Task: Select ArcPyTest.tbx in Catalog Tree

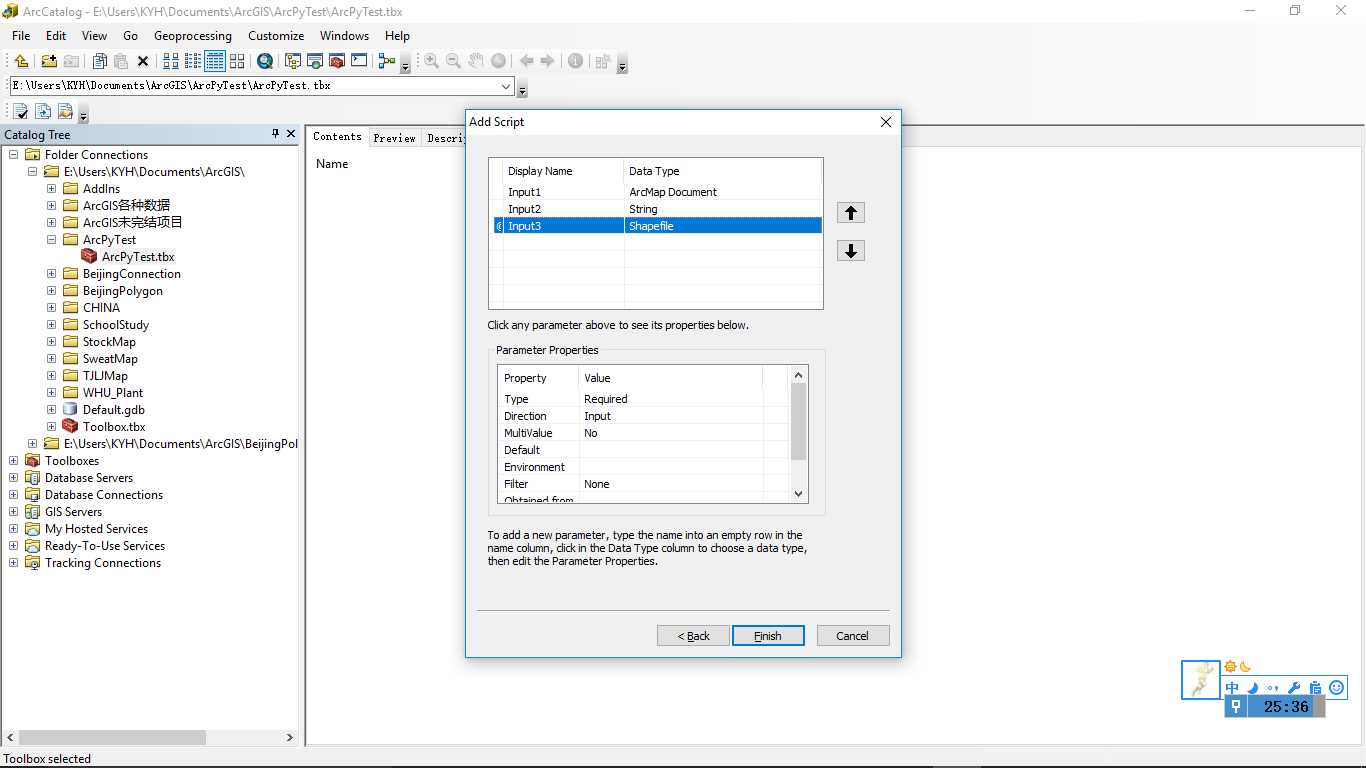Action: 138,257
